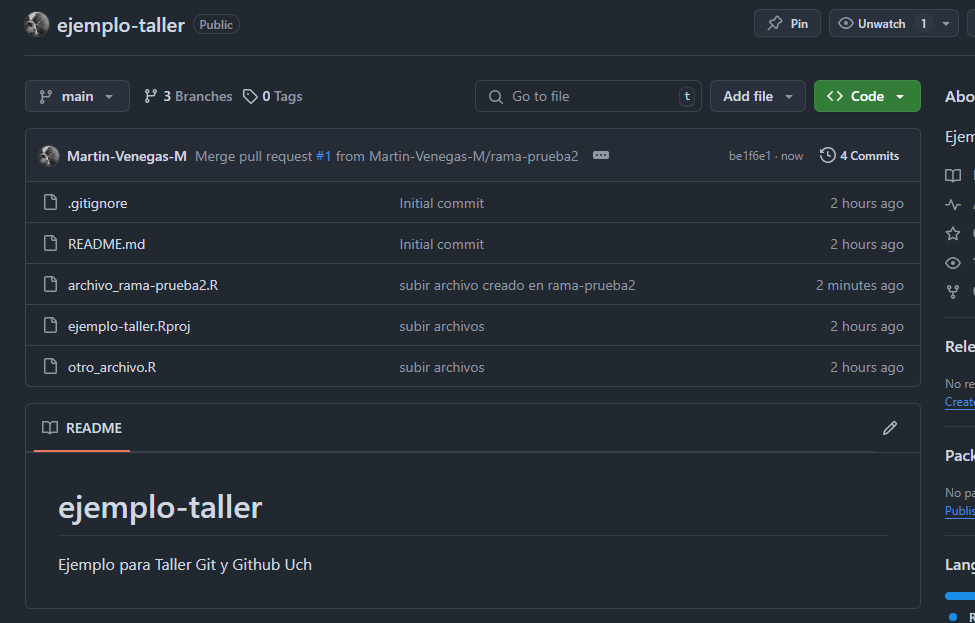975x623 pixels.
Task: Click the fork icon in About sidebar
Action: click(953, 292)
